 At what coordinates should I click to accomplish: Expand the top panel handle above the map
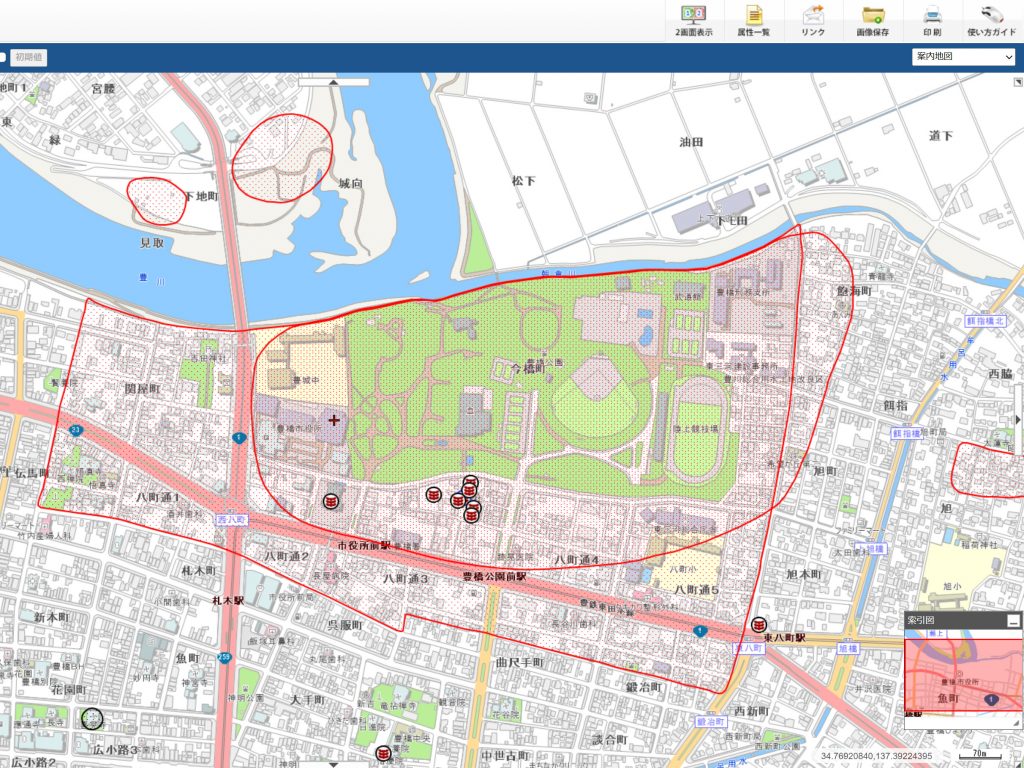pyautogui.click(x=334, y=82)
